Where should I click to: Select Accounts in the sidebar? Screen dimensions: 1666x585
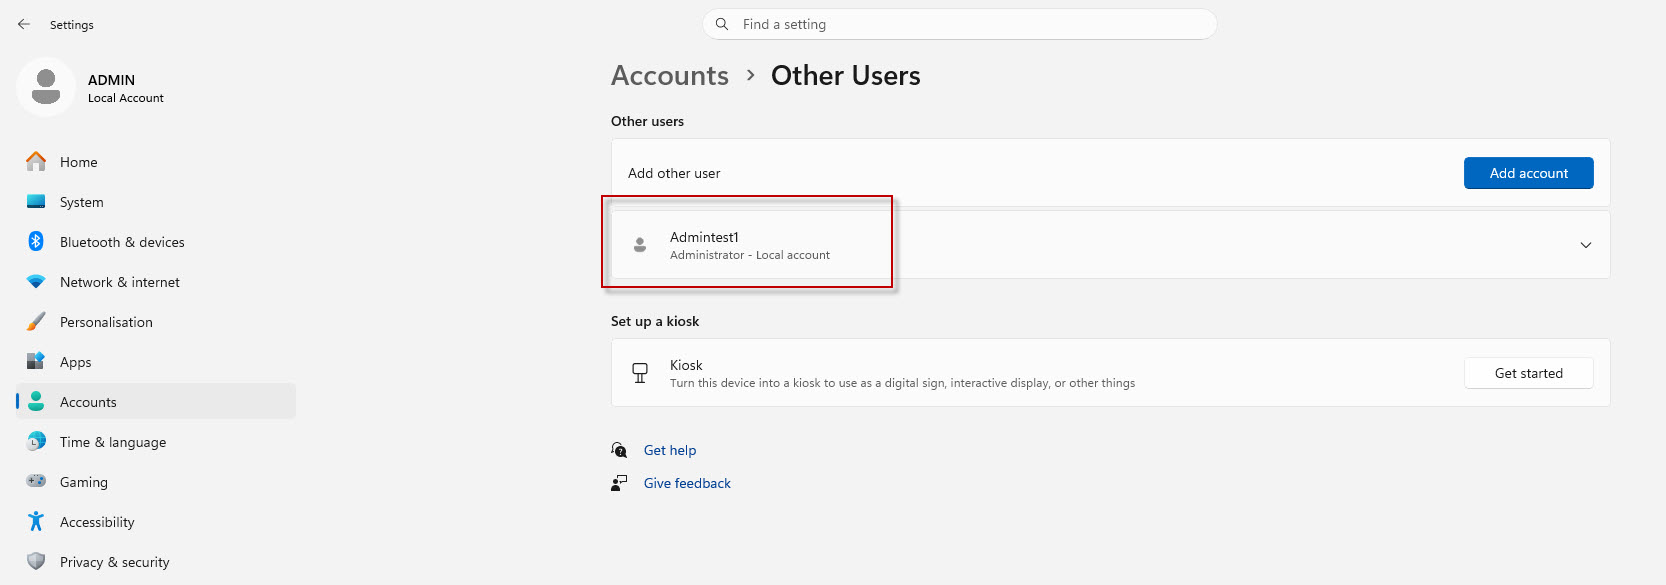tap(156, 401)
